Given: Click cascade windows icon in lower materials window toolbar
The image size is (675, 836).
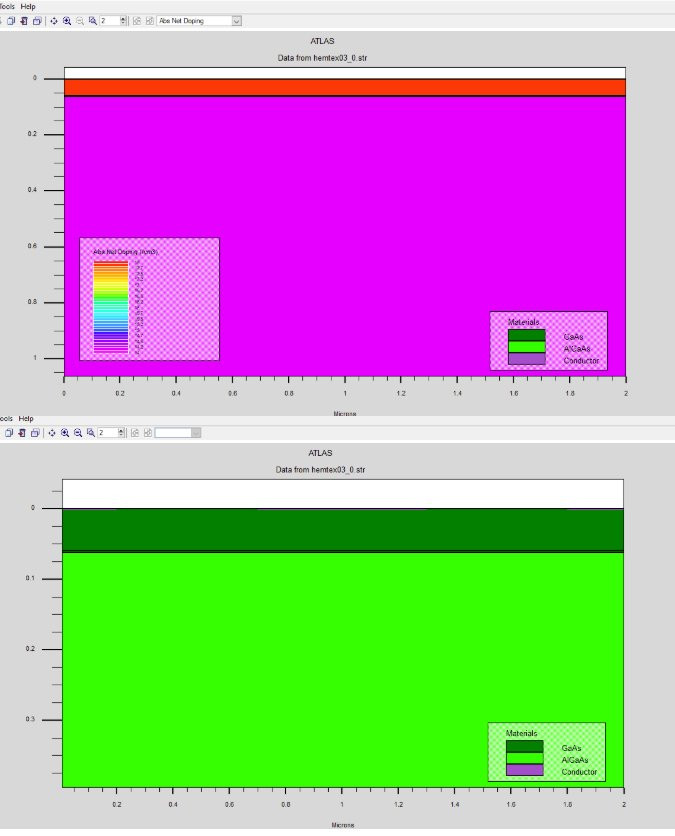Looking at the screenshot, I should [x=35, y=433].
